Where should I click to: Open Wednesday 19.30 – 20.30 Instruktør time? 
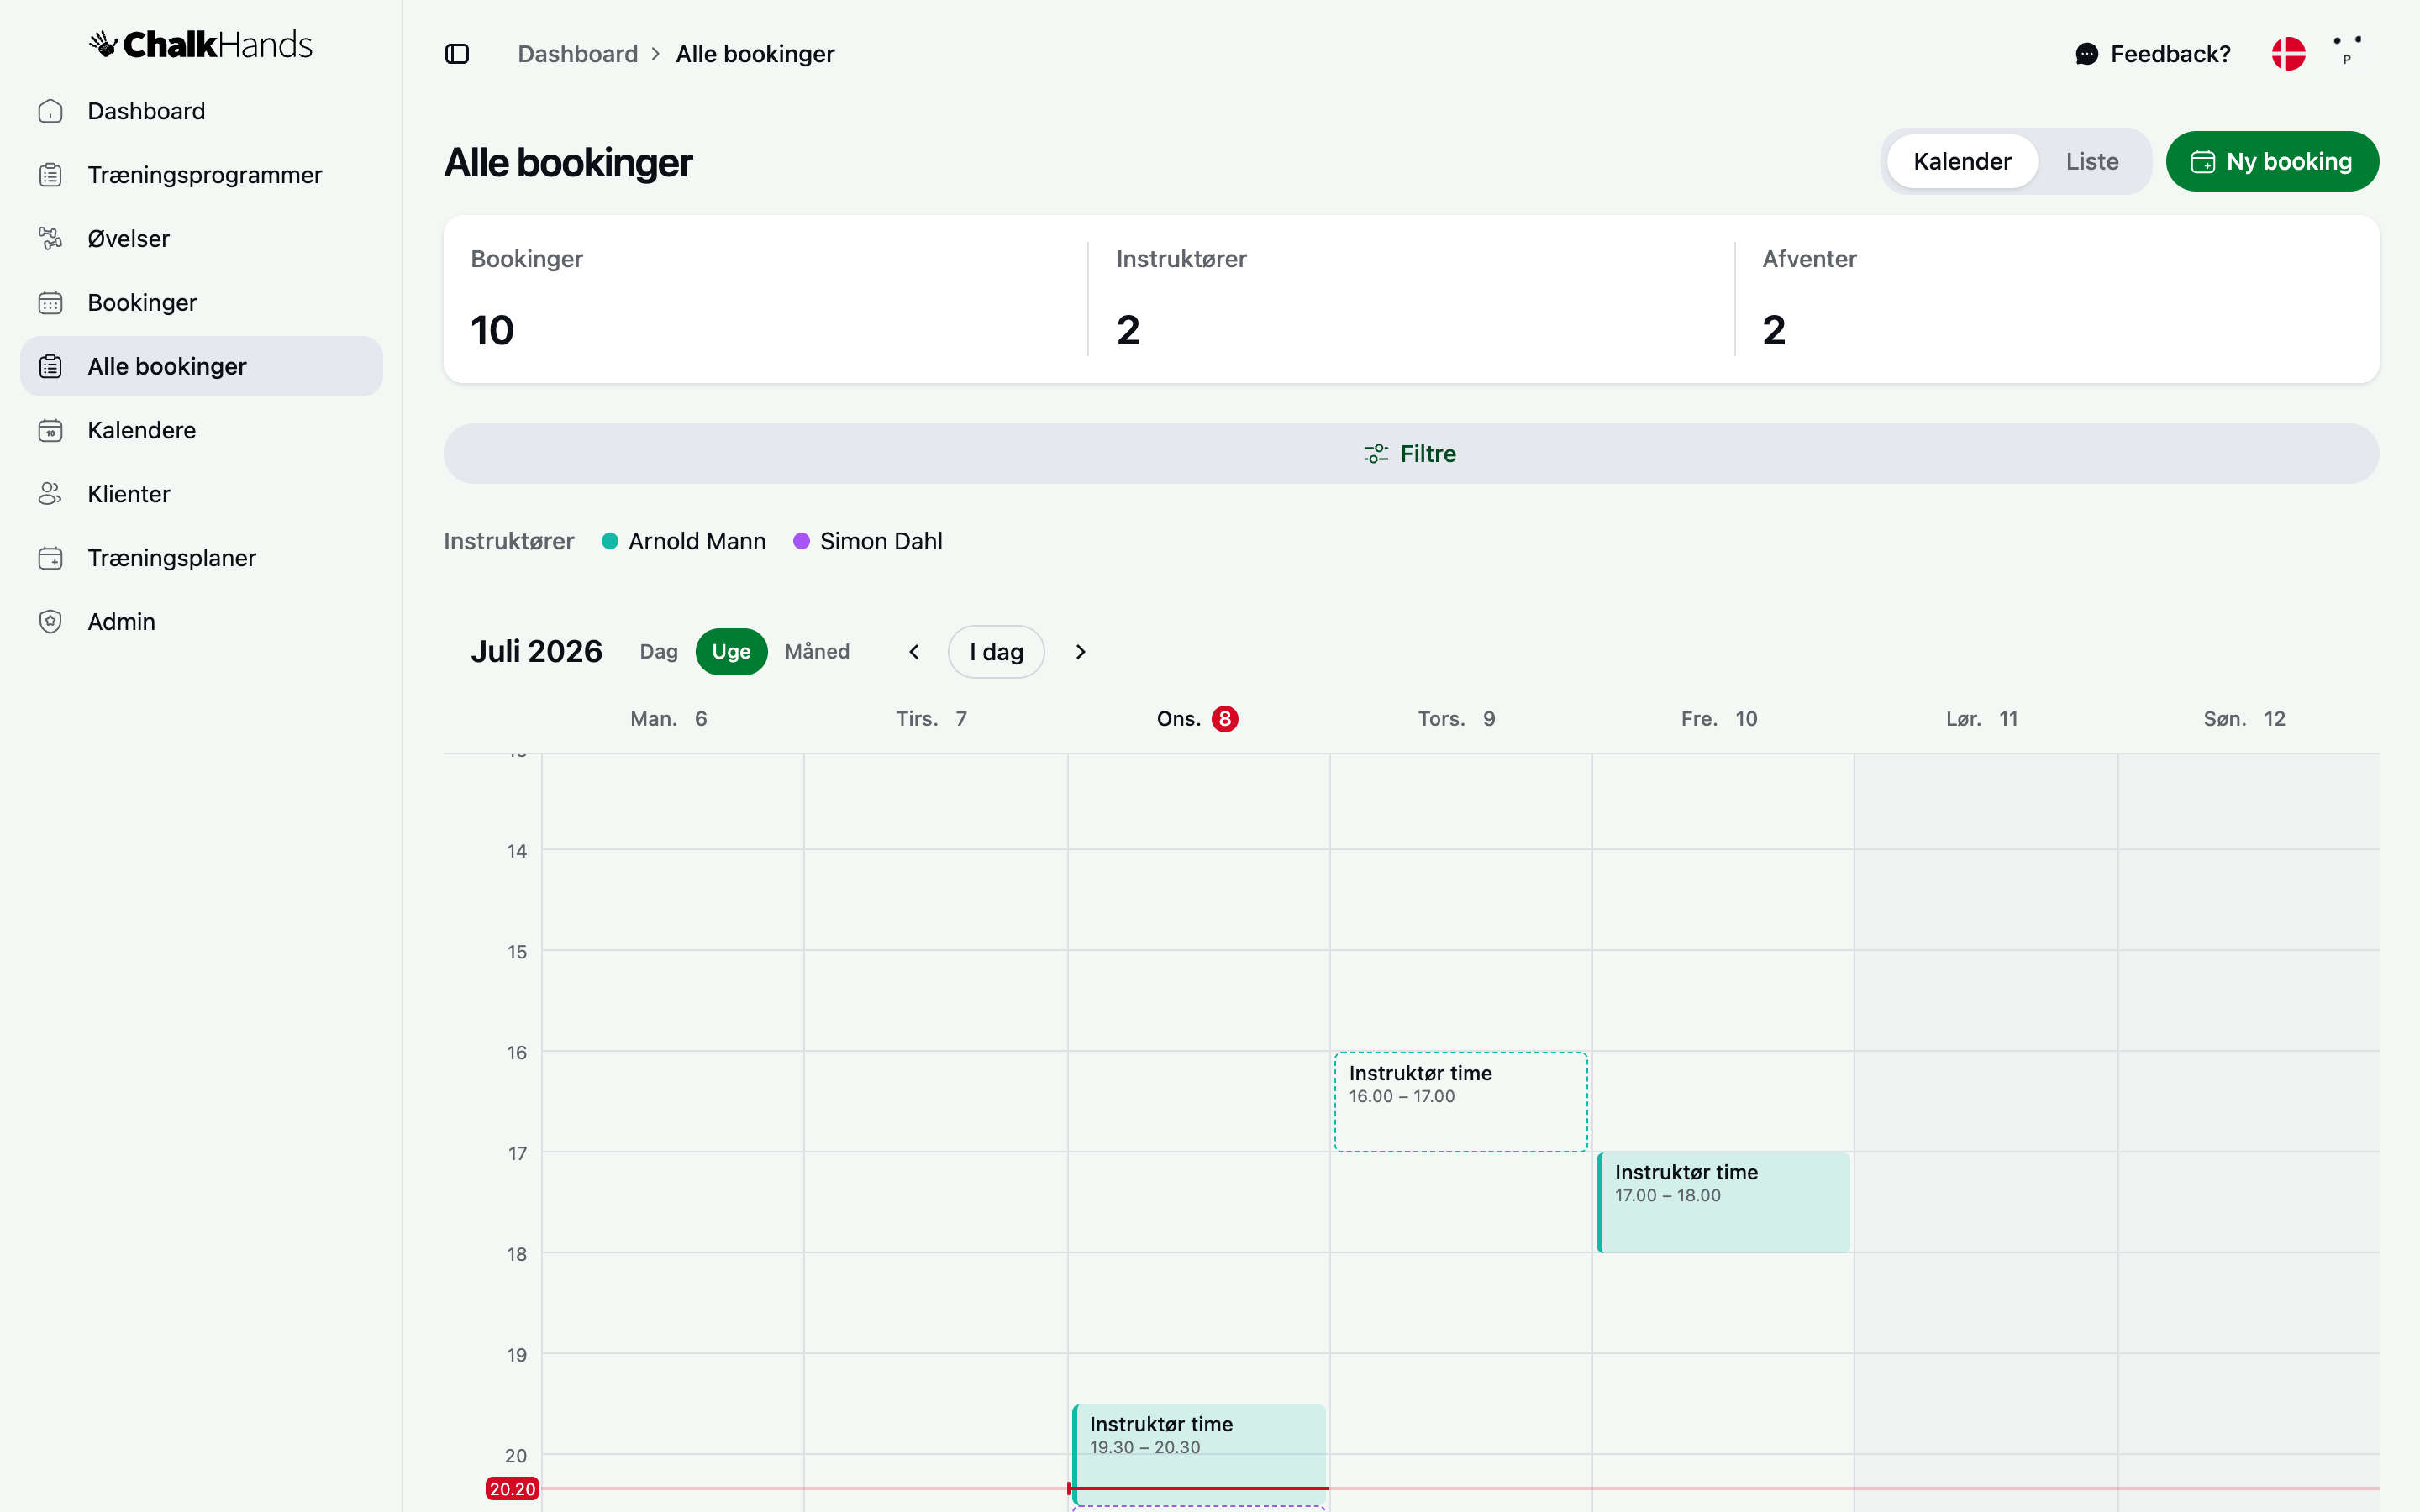pos(1199,1454)
